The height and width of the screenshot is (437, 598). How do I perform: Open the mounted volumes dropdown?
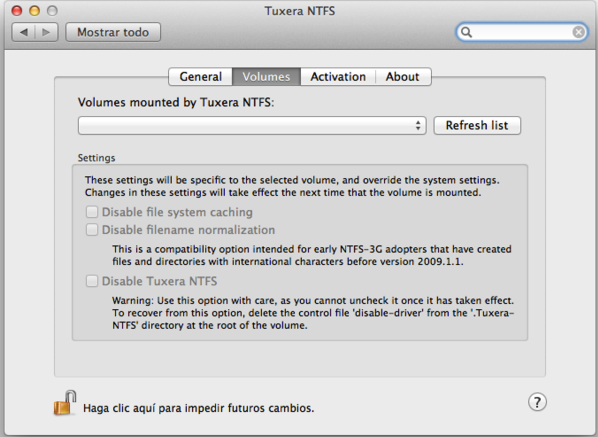[x=252, y=125]
